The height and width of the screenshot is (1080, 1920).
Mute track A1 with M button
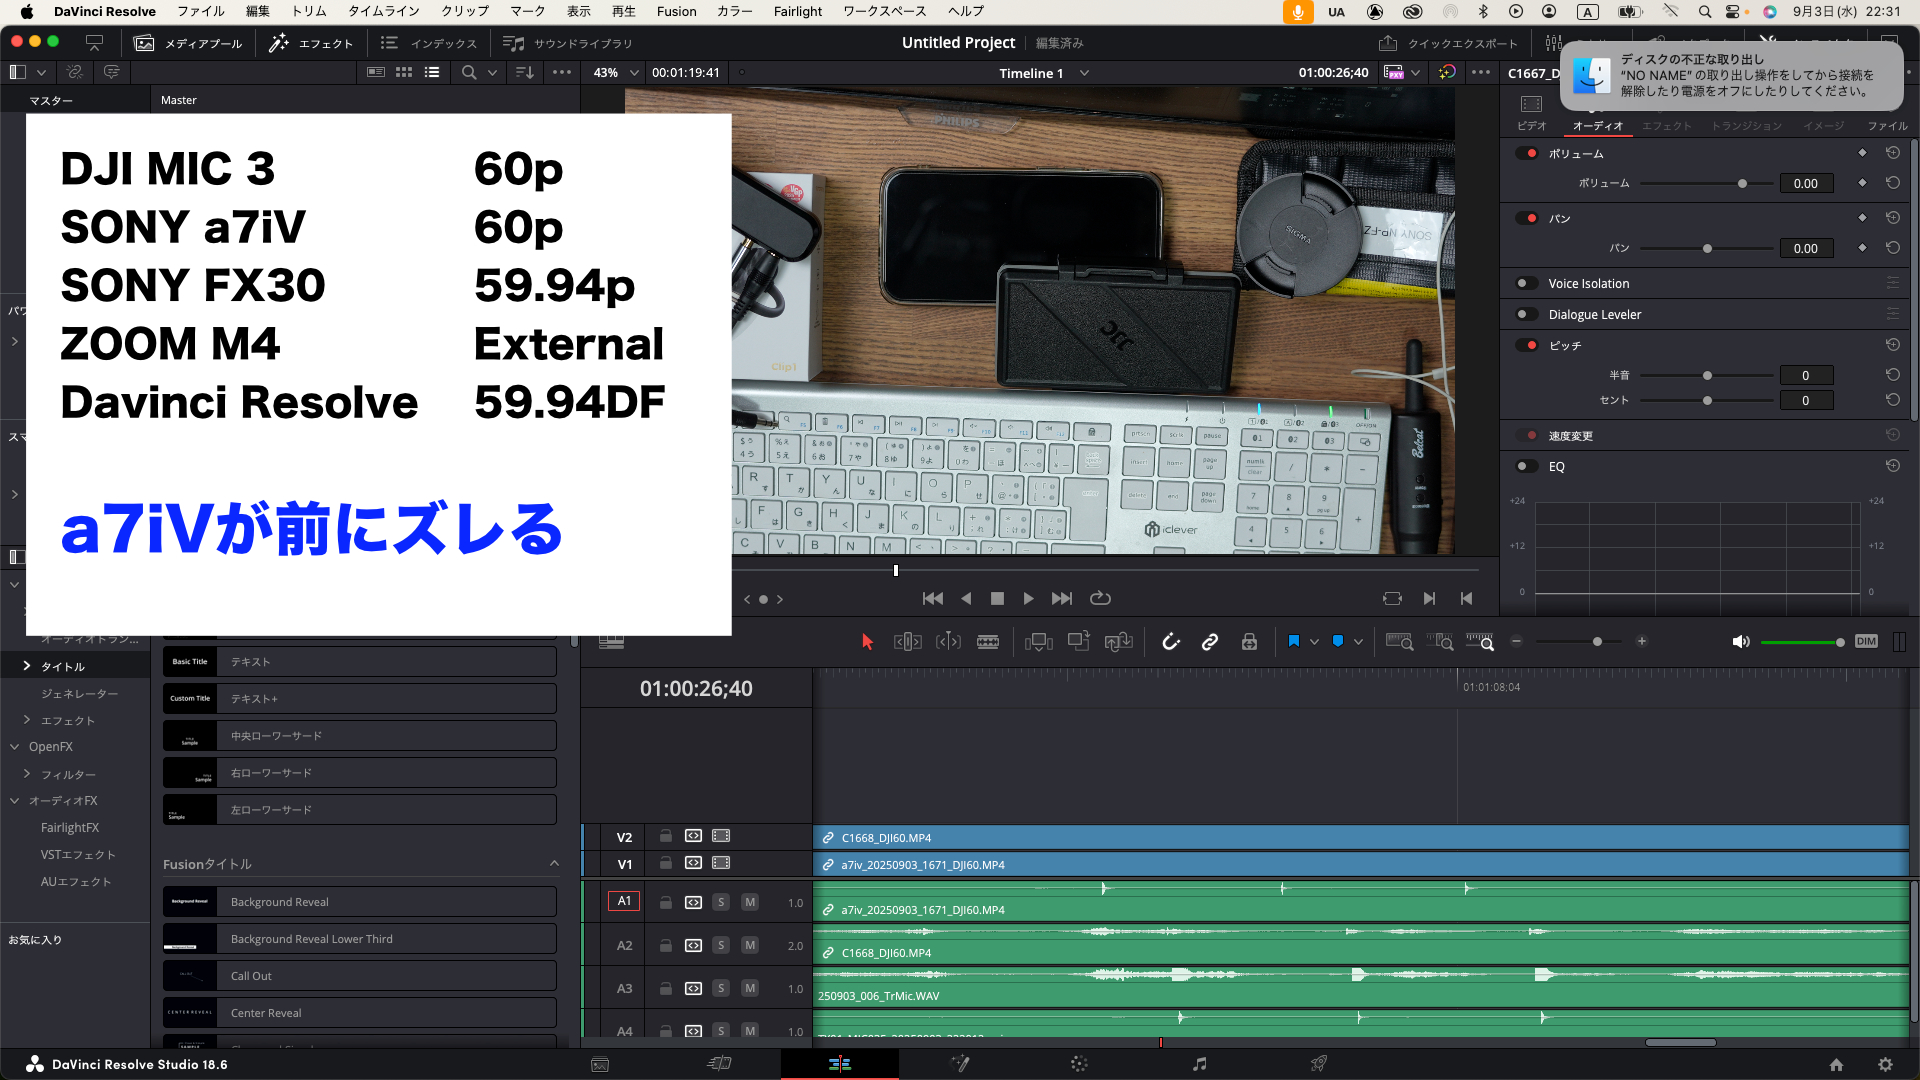749,902
